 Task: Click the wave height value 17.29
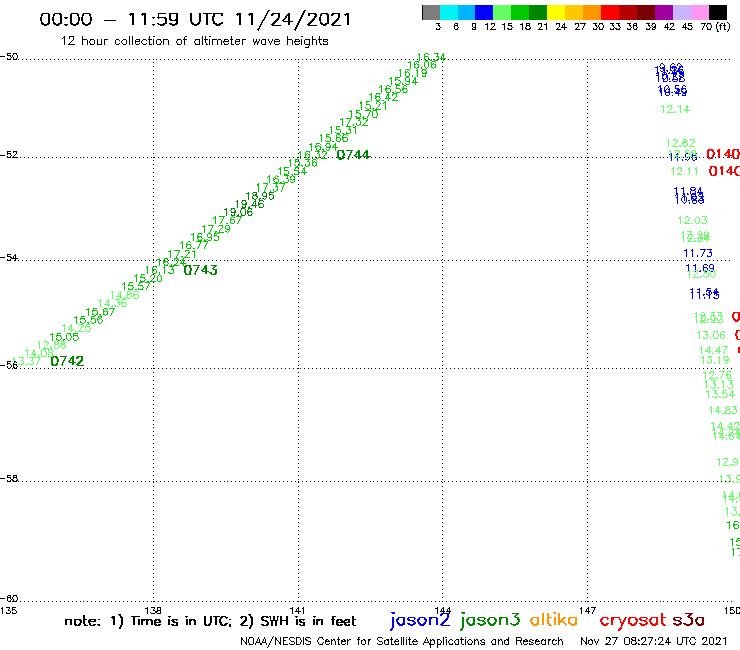tap(216, 229)
